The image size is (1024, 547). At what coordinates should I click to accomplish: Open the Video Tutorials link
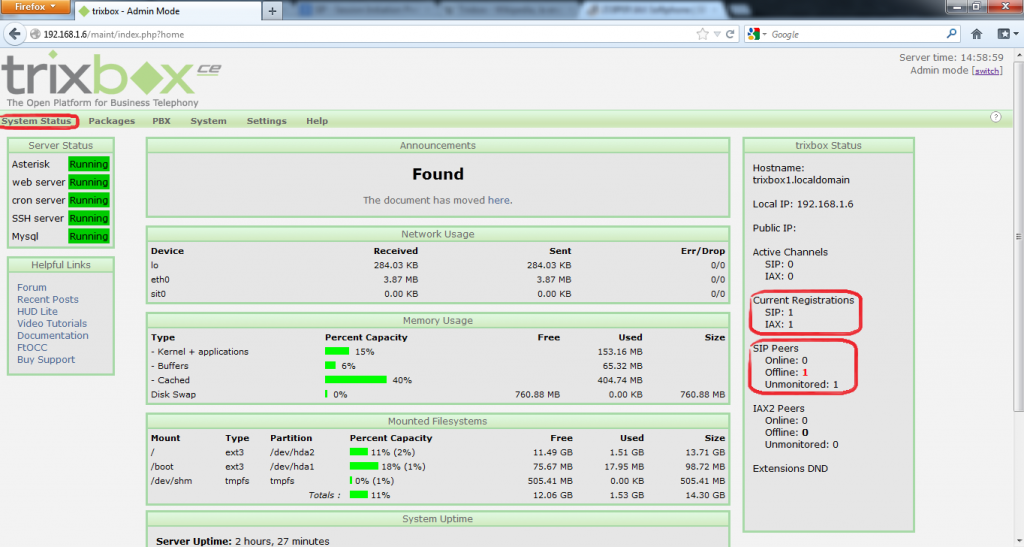[52, 323]
